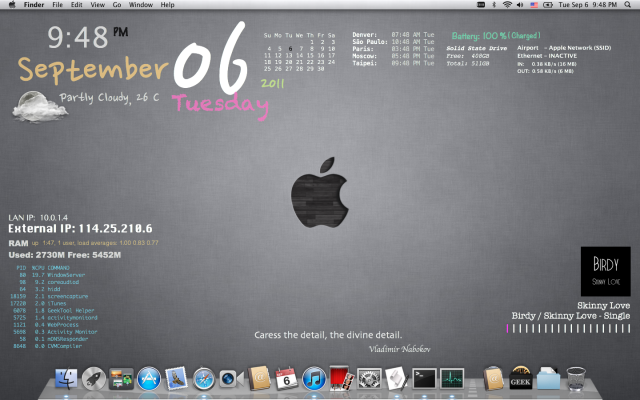Open the Help menu
The width and height of the screenshot is (640, 400).
click(167, 5)
